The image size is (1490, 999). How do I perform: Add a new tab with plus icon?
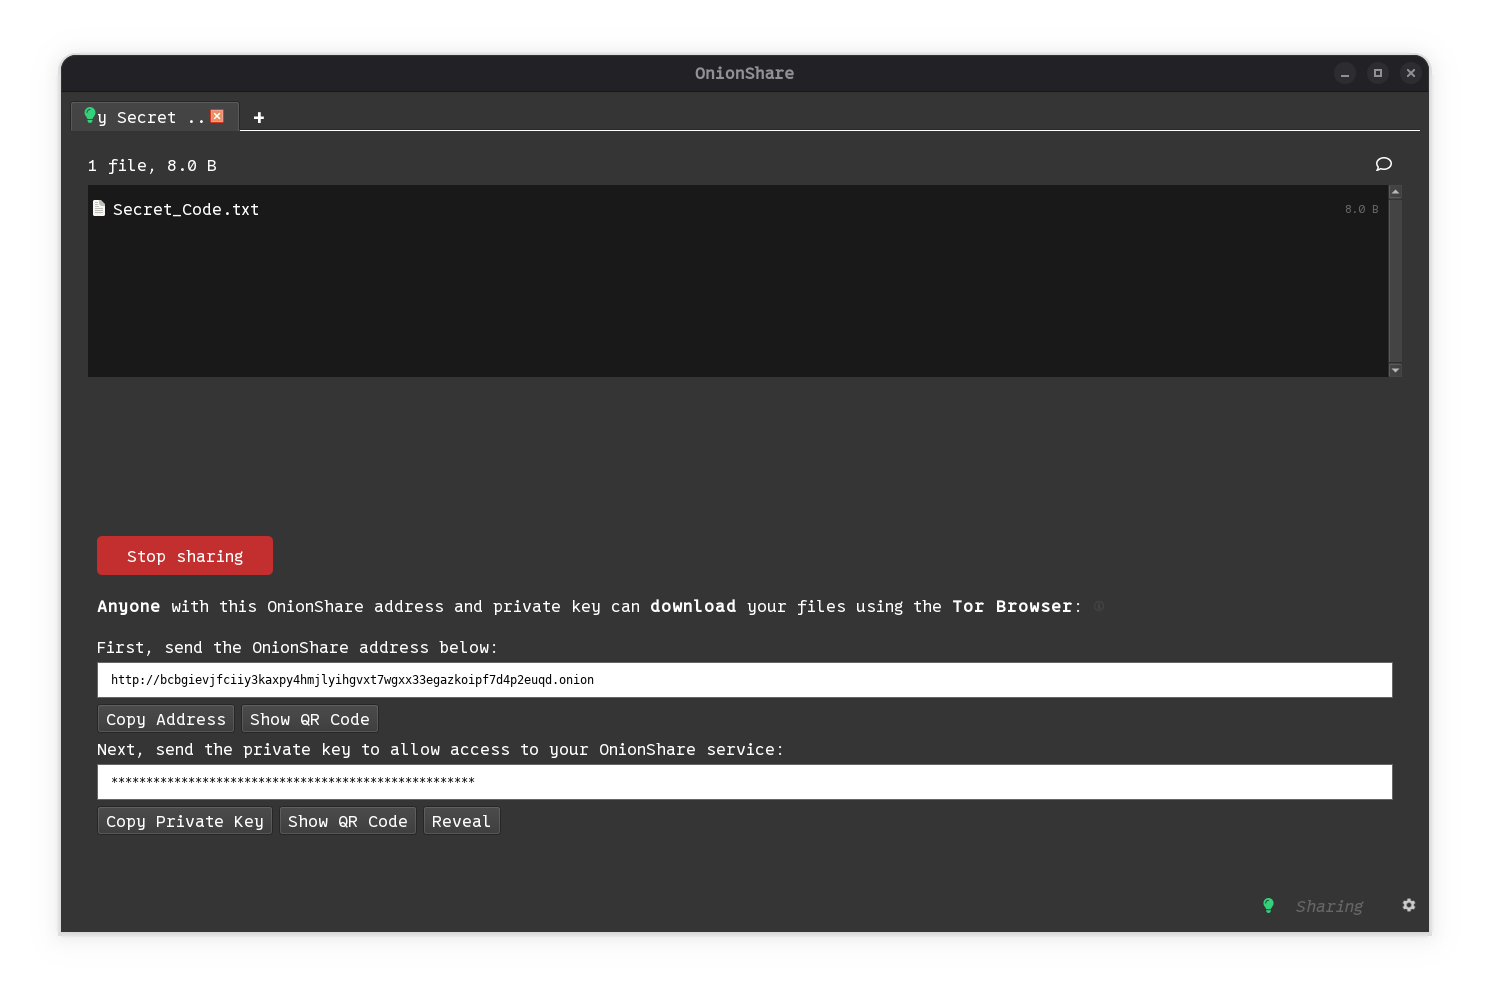[259, 118]
